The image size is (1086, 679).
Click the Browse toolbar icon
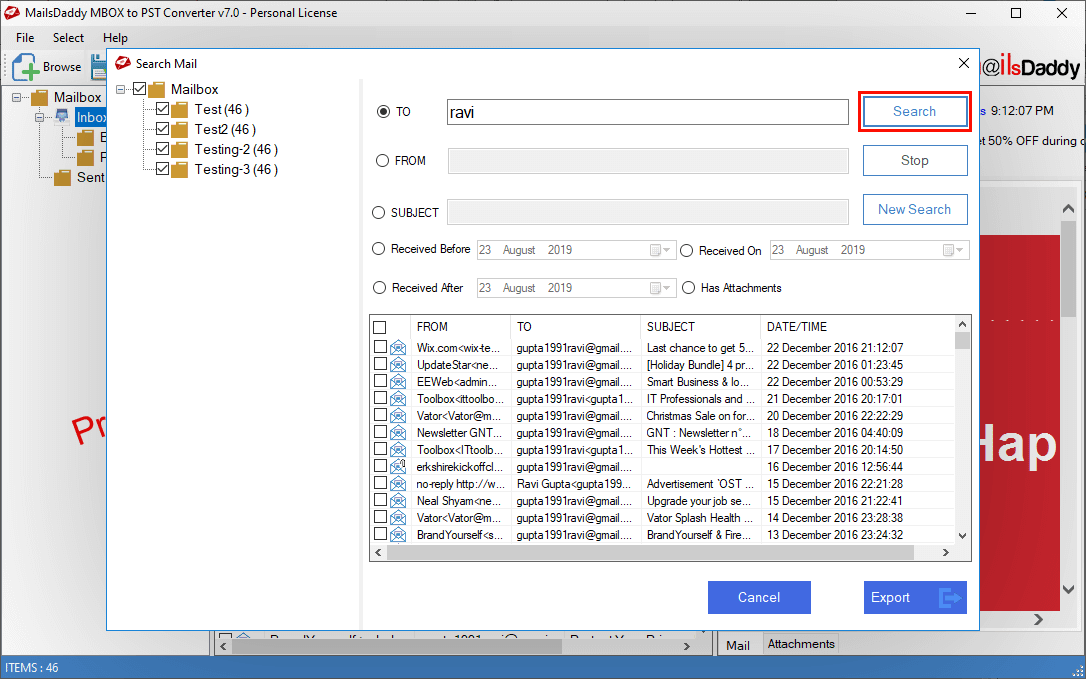pos(26,67)
